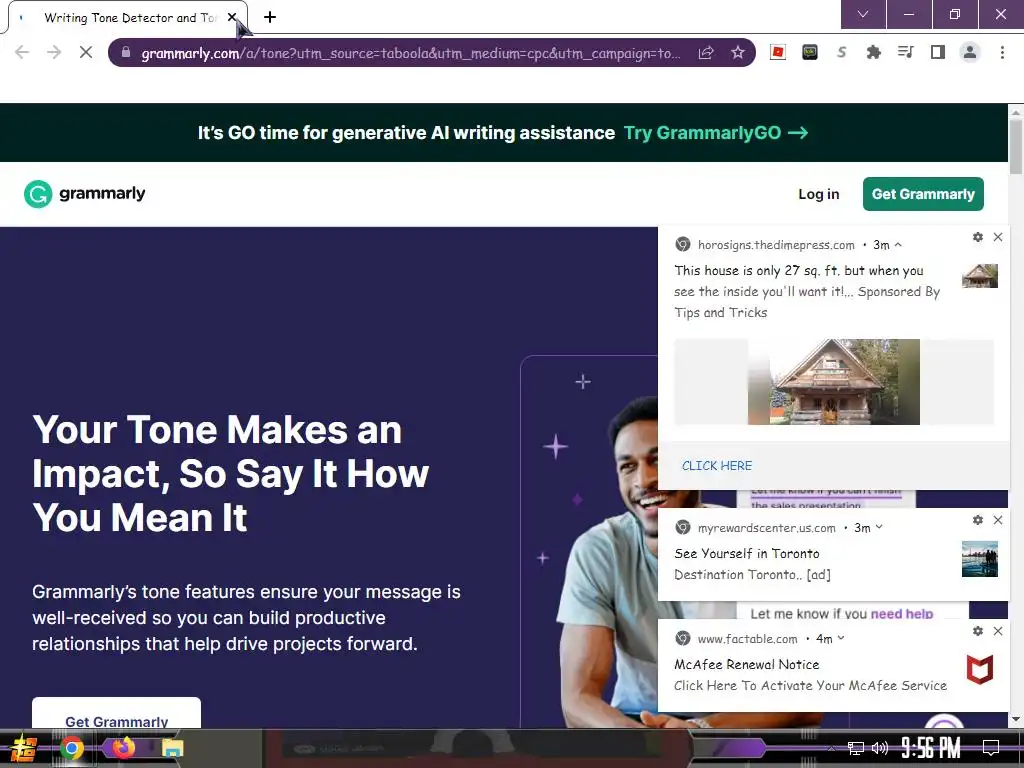The height and width of the screenshot is (768, 1024).
Task: Open the red extension icon in toolbar
Action: pos(778,52)
